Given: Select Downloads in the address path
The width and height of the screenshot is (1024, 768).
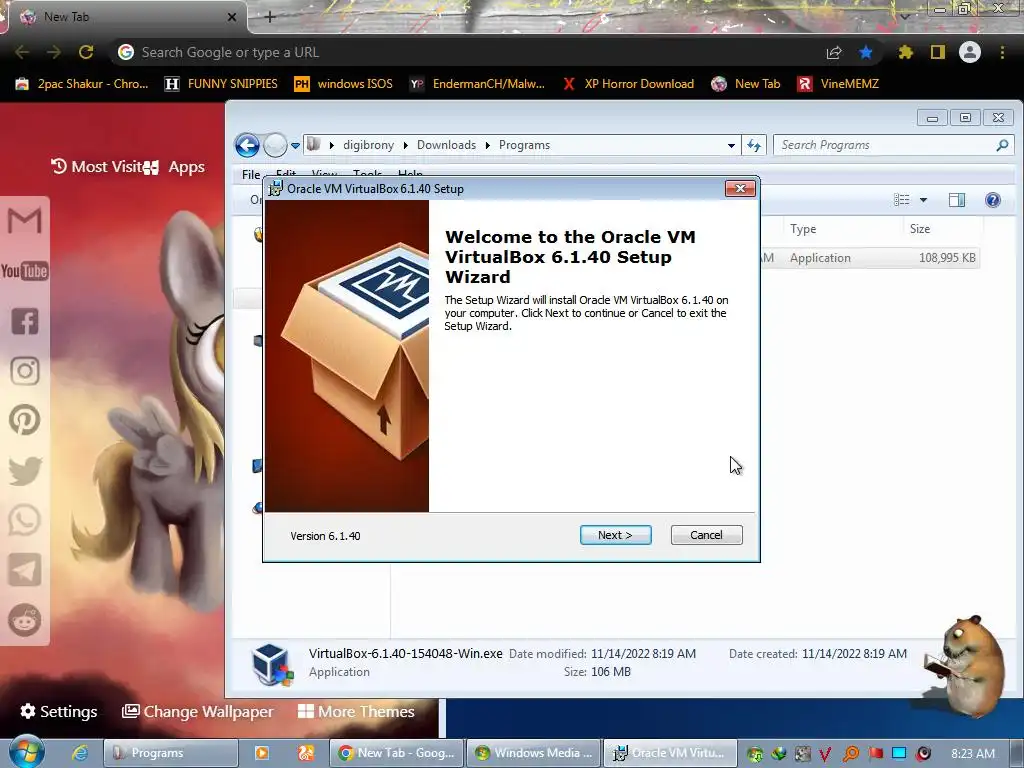Looking at the screenshot, I should (446, 145).
